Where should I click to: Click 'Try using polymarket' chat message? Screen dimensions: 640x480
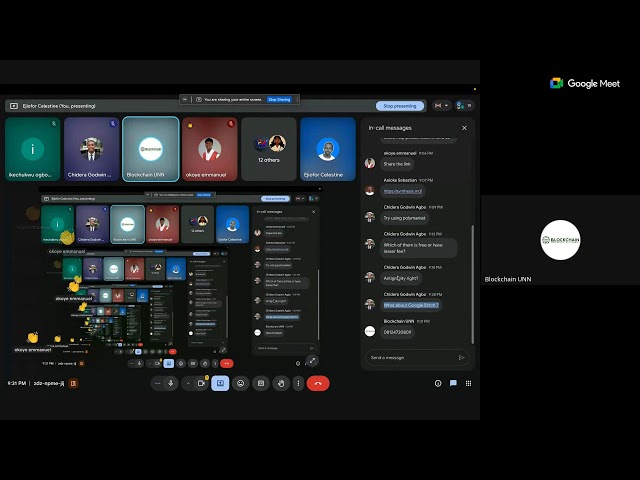pyautogui.click(x=404, y=218)
